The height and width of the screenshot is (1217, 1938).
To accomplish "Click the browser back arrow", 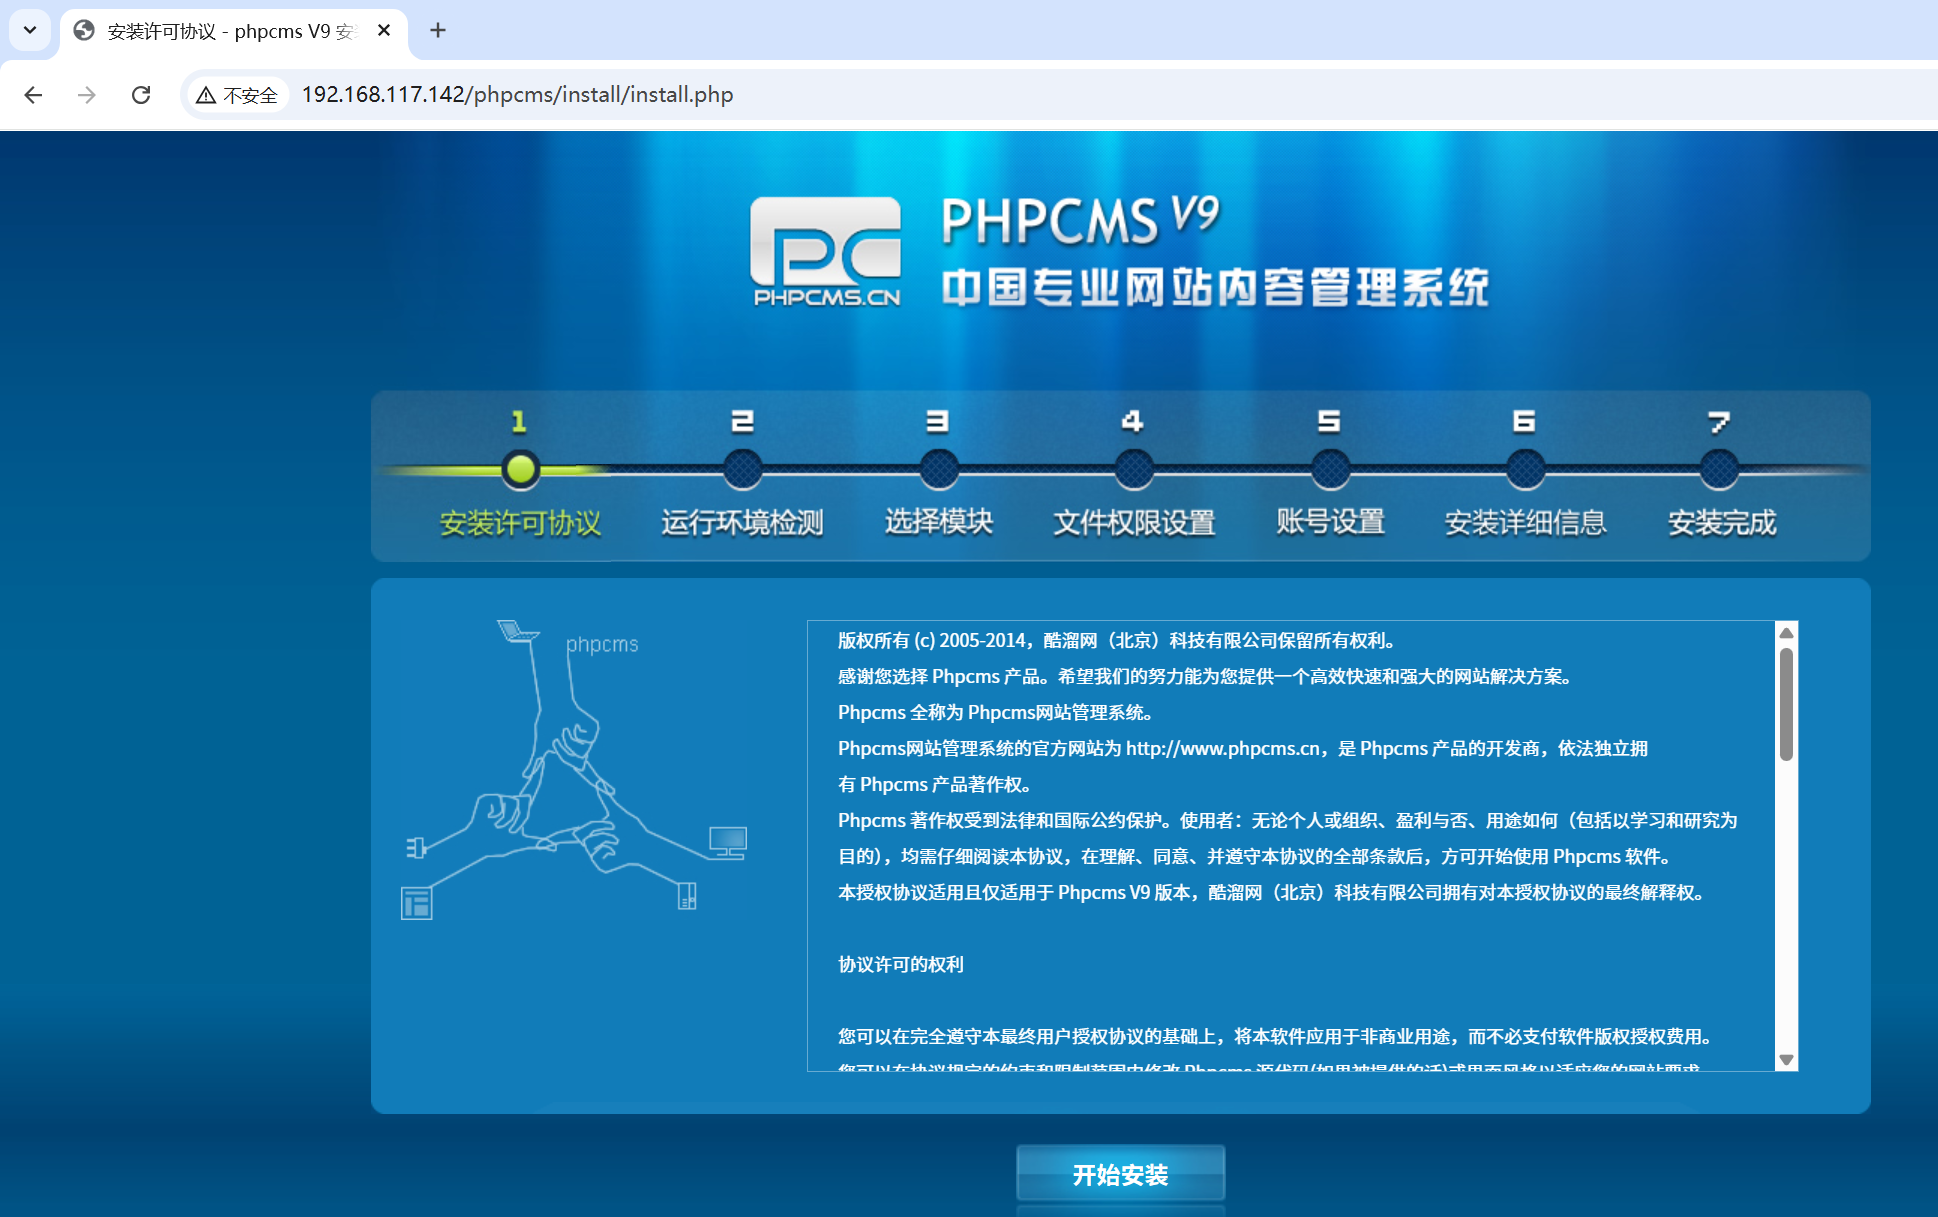I will [33, 95].
